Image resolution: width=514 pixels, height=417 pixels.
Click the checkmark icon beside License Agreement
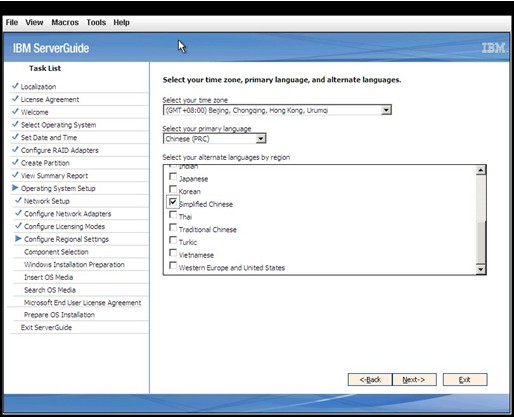[x=15, y=98]
